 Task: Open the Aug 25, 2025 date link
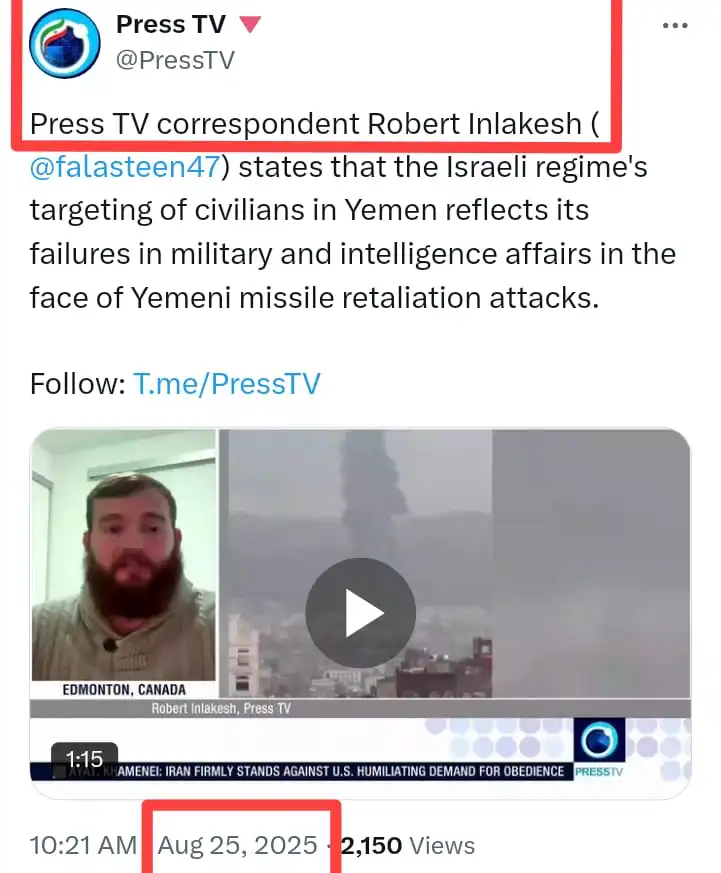pyautogui.click(x=237, y=845)
